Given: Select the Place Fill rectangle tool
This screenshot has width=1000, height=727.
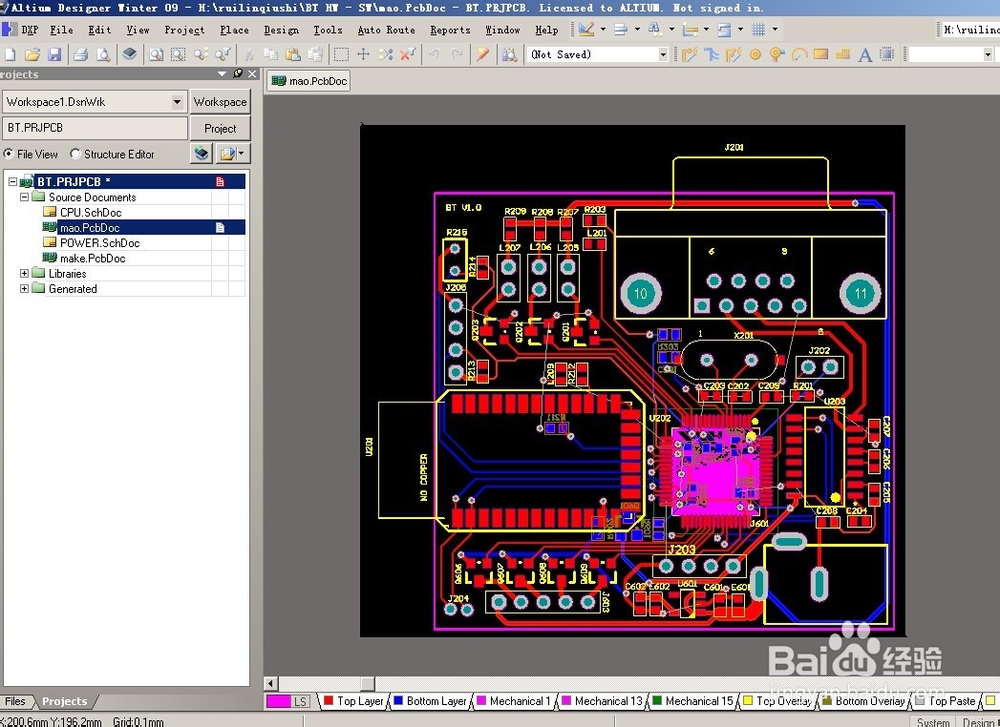Looking at the screenshot, I should coord(821,55).
